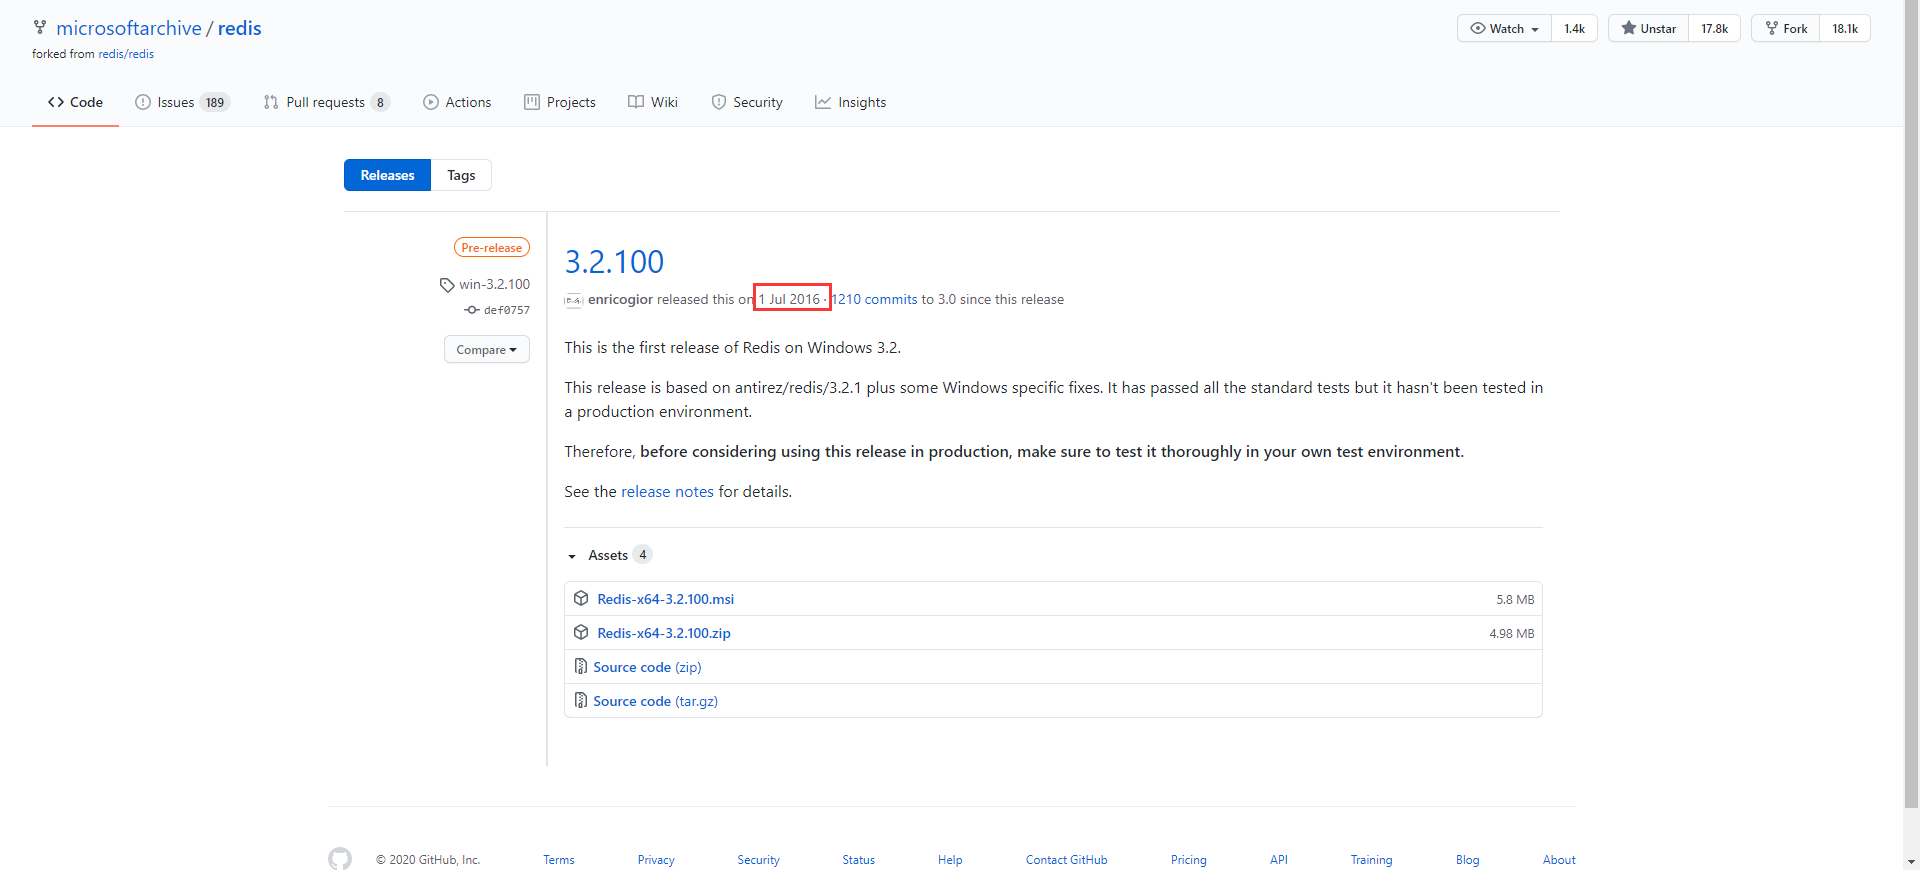Click the package icon beside the .msi asset
This screenshot has height=870, width=1920.
pos(581,598)
